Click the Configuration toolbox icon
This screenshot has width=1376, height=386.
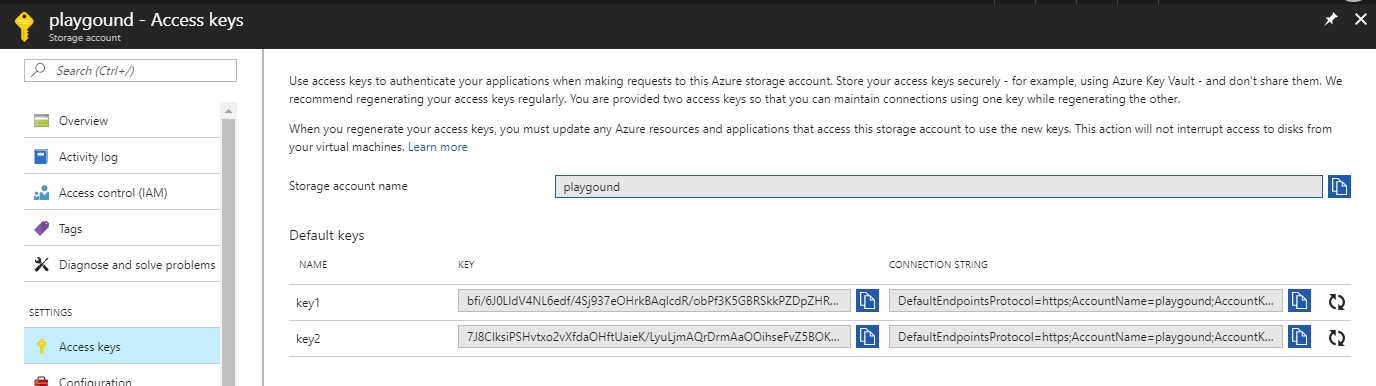point(41,381)
